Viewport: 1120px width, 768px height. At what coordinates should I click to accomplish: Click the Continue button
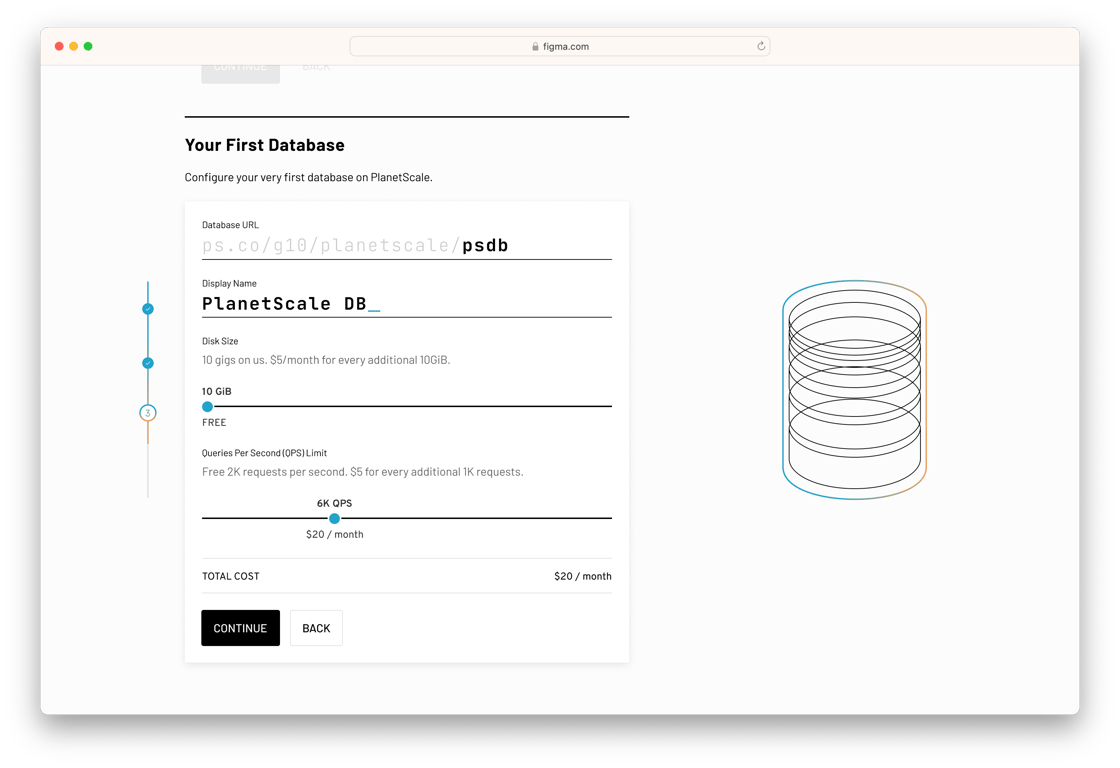240,628
